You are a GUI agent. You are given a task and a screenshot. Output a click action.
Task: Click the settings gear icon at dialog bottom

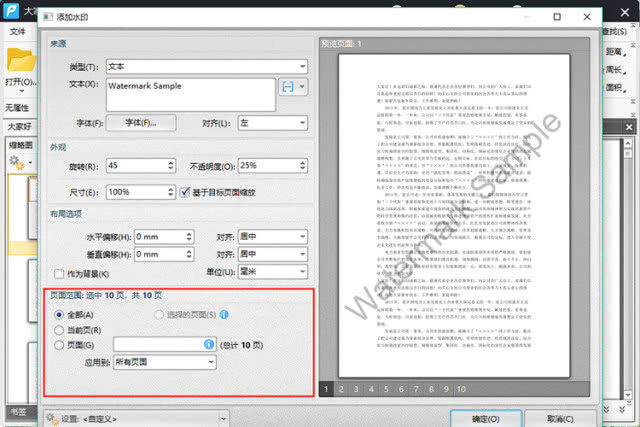52,419
